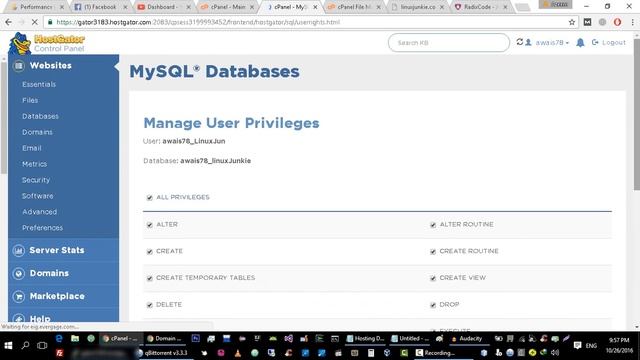
Task: Open the Windows Start menu
Action: (8, 346)
